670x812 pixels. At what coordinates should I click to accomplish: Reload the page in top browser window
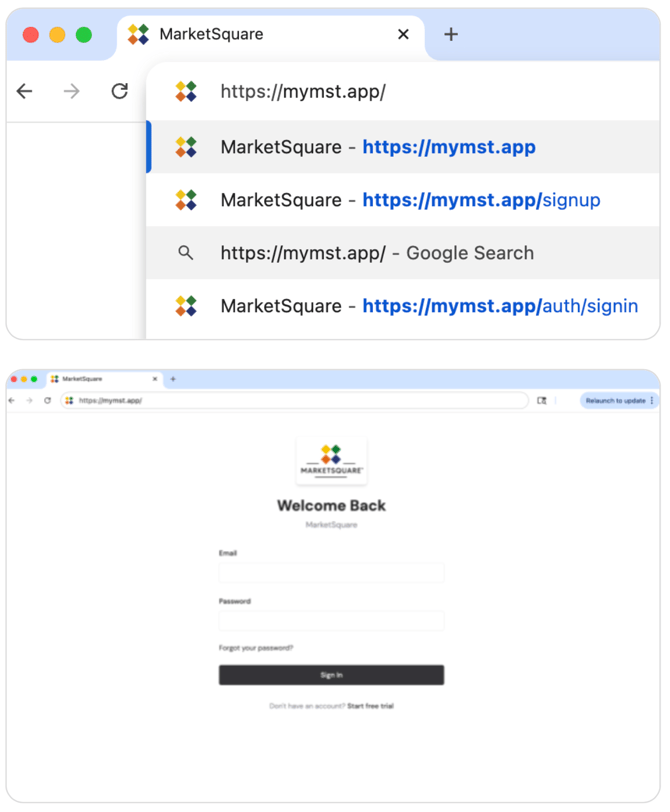tap(120, 91)
